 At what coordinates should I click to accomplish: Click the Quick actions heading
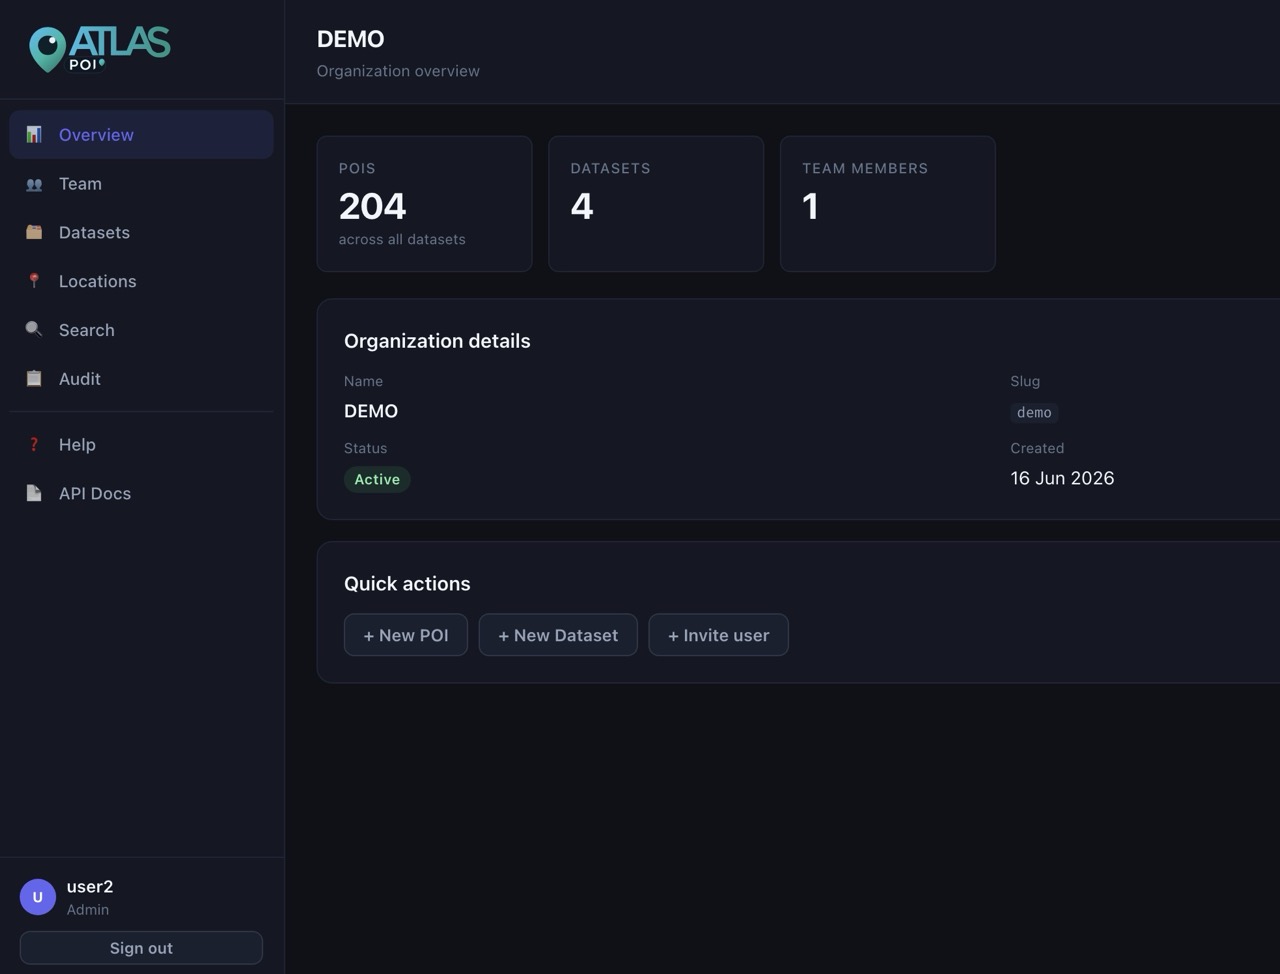pos(407,584)
